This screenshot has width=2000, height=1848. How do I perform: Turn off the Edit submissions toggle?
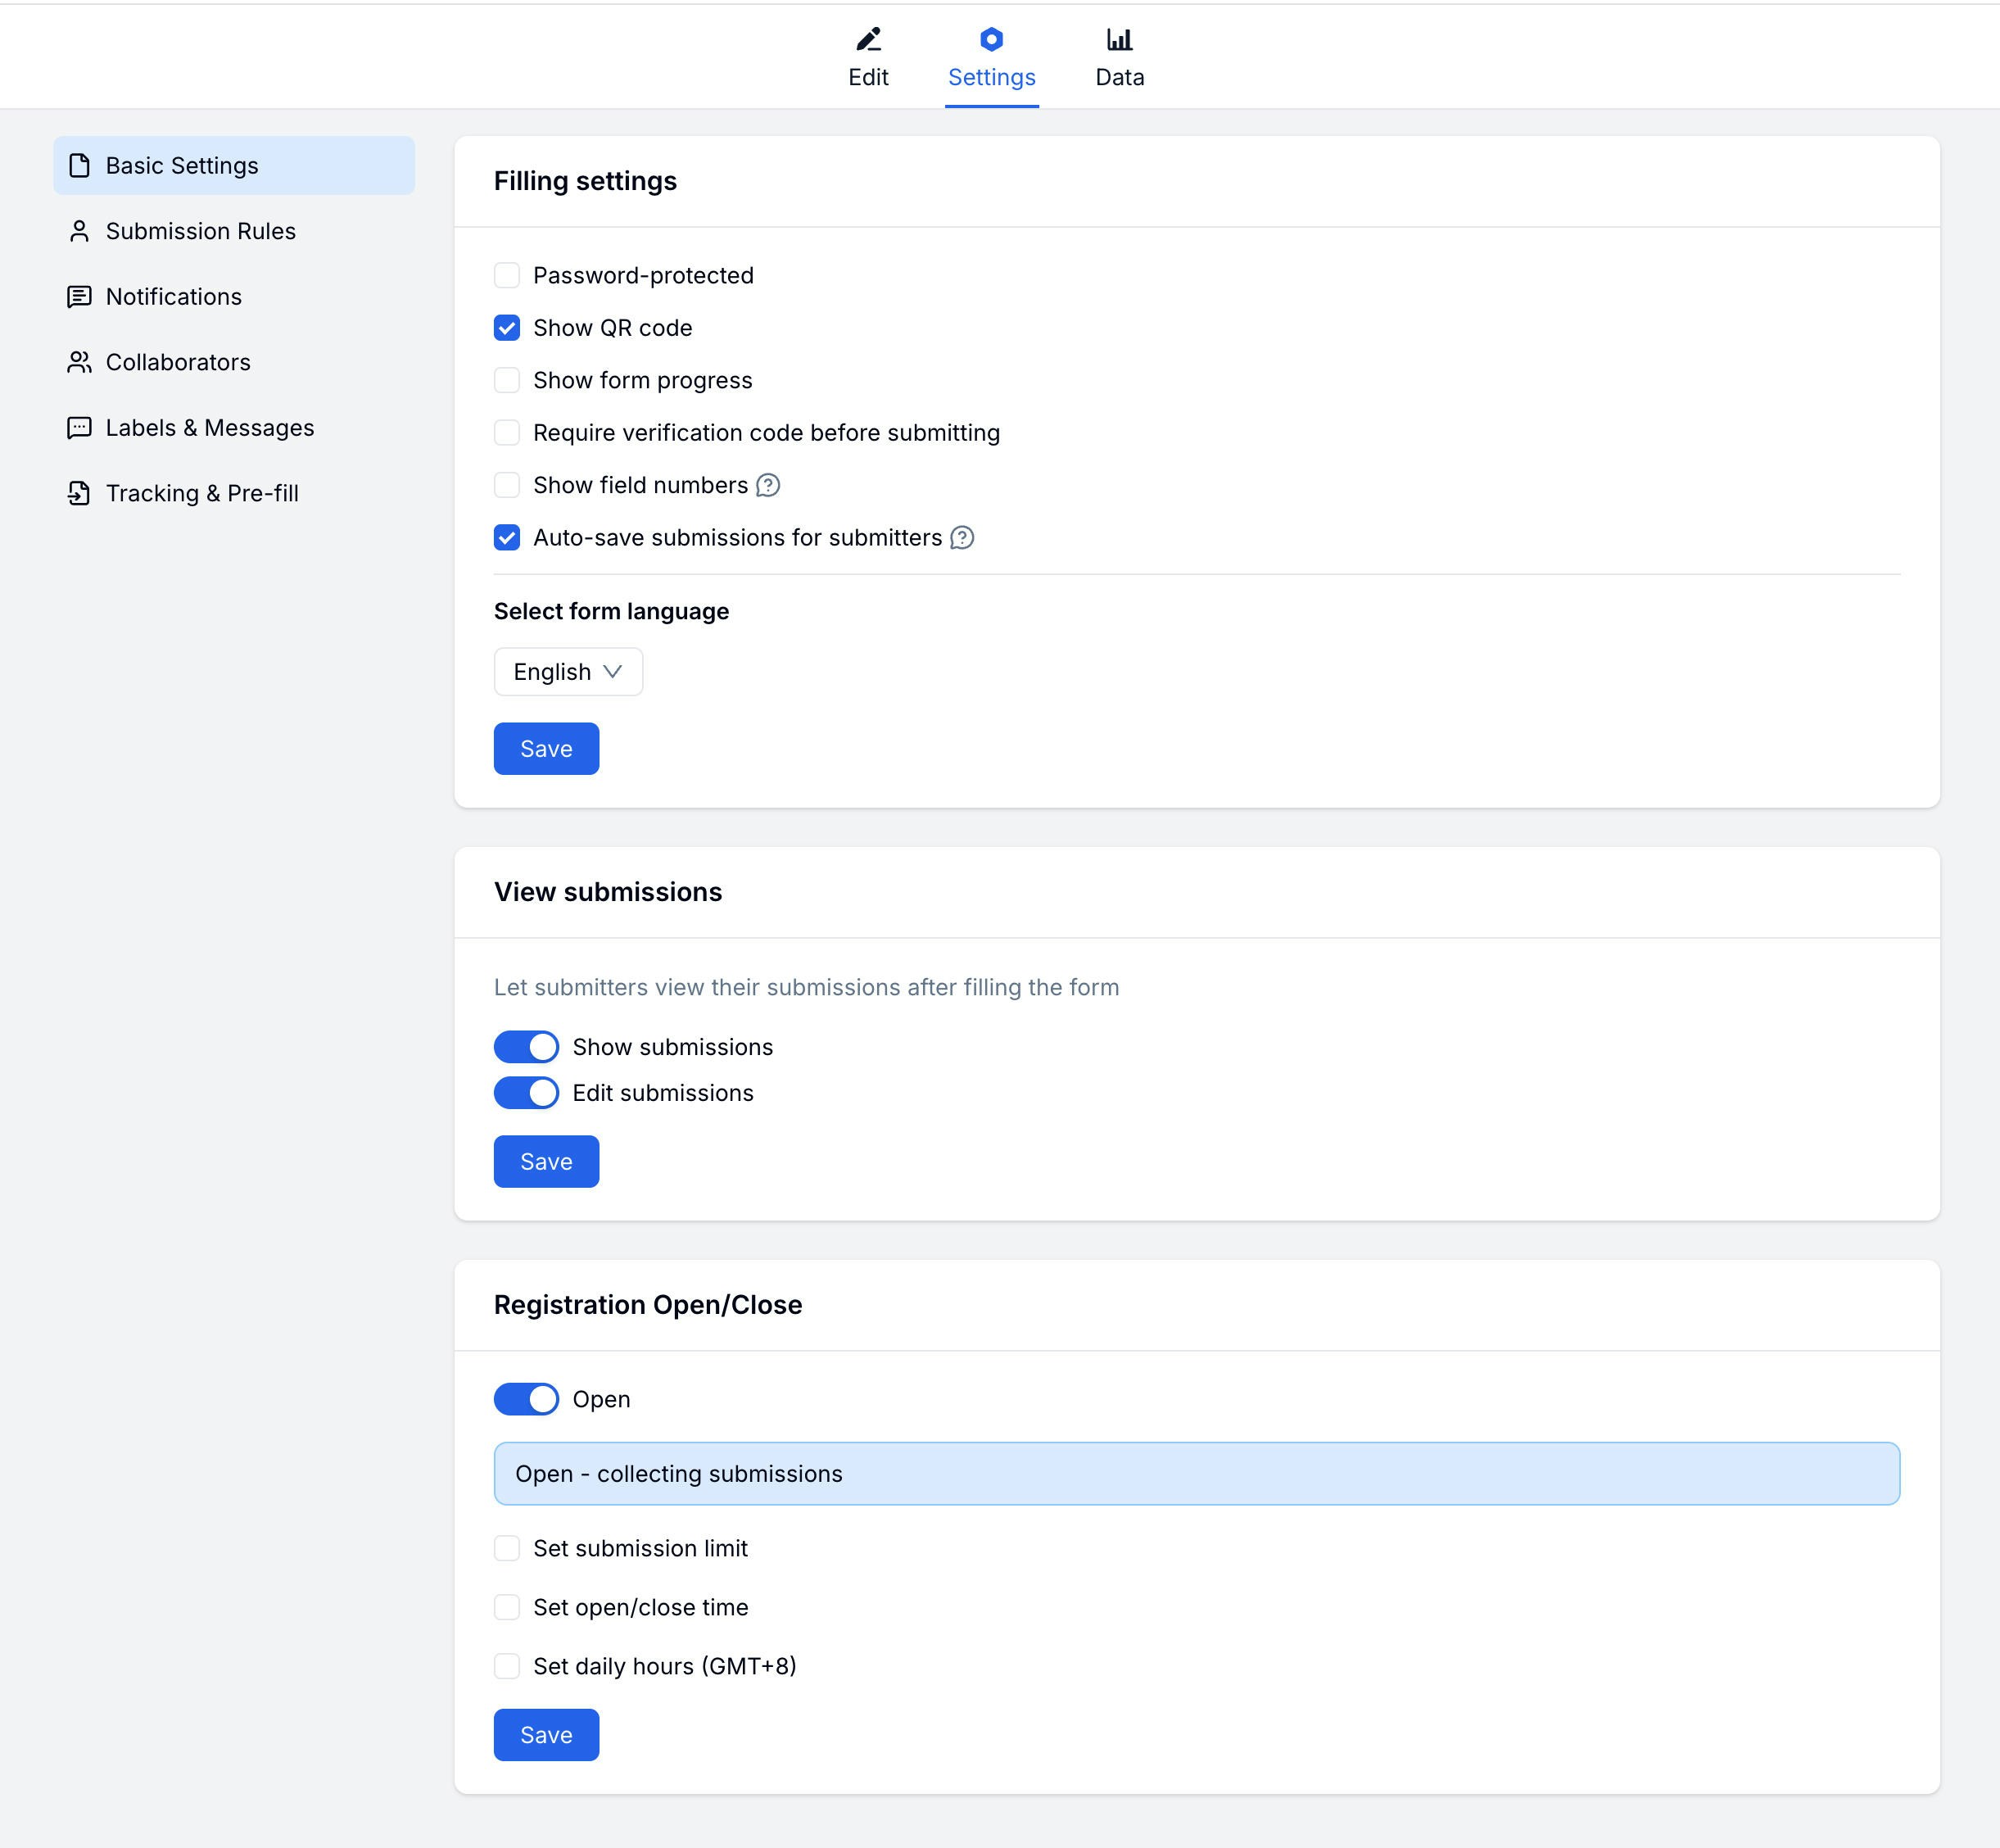[x=526, y=1093]
